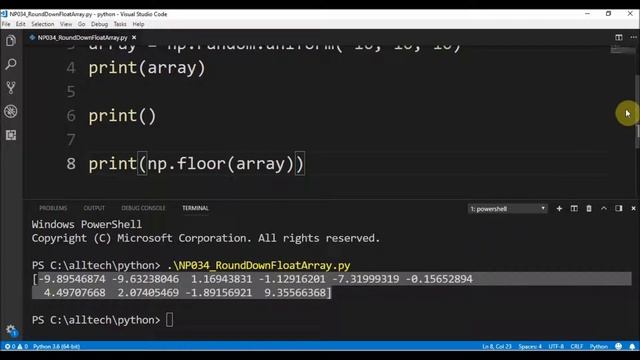Select the NP034_RoundDownFloatArray.py editor tab

(82, 38)
